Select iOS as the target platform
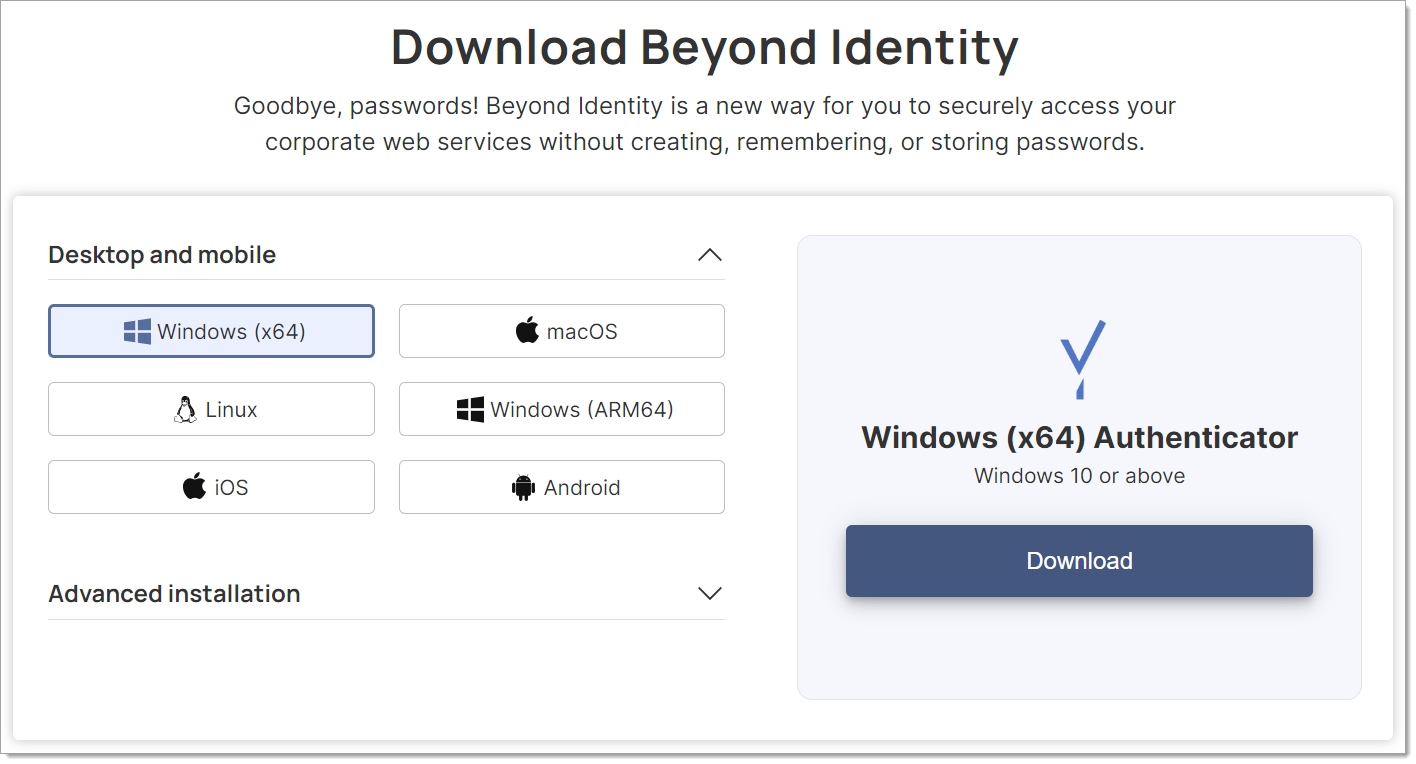 pos(211,487)
